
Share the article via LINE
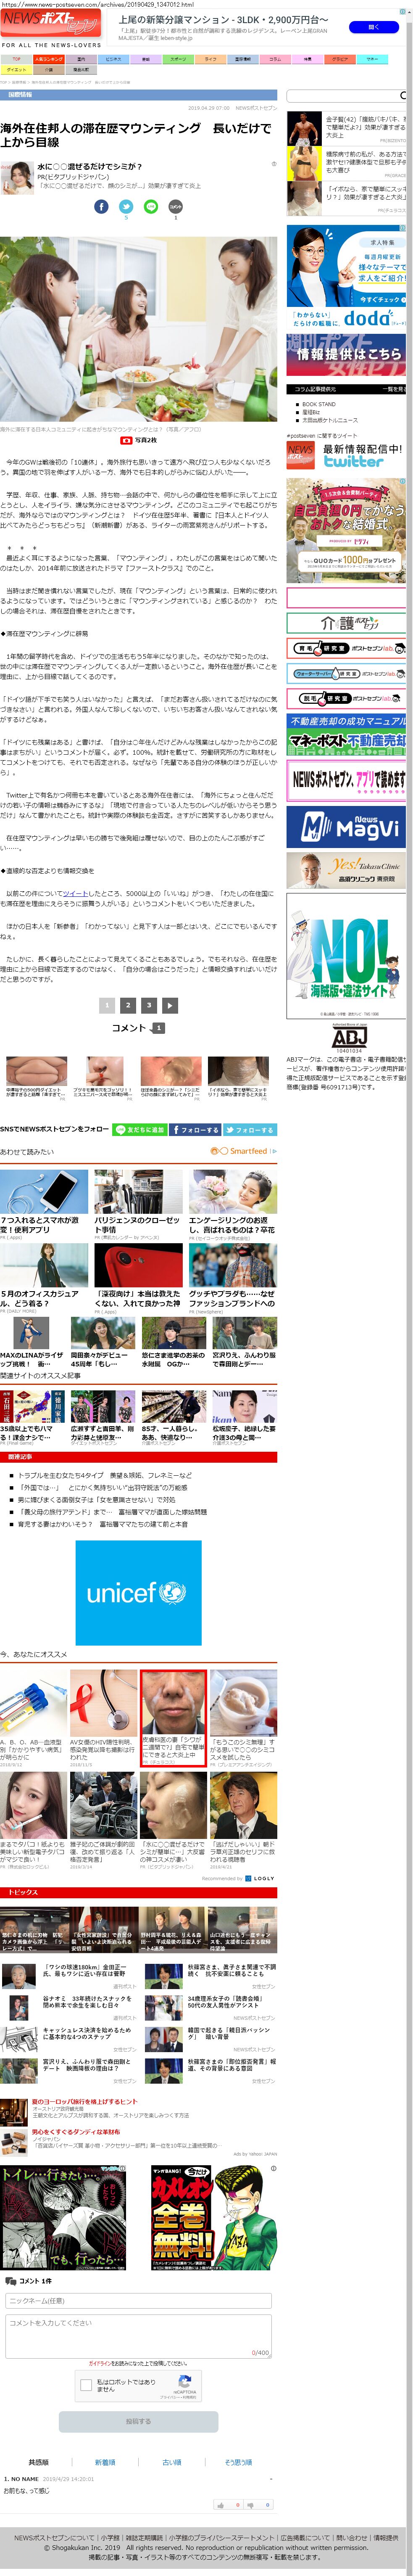tap(151, 207)
